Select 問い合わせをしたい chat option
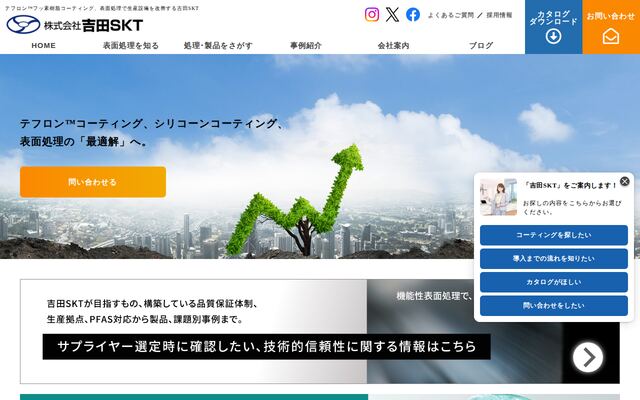This screenshot has width=640, height=400. (554, 306)
